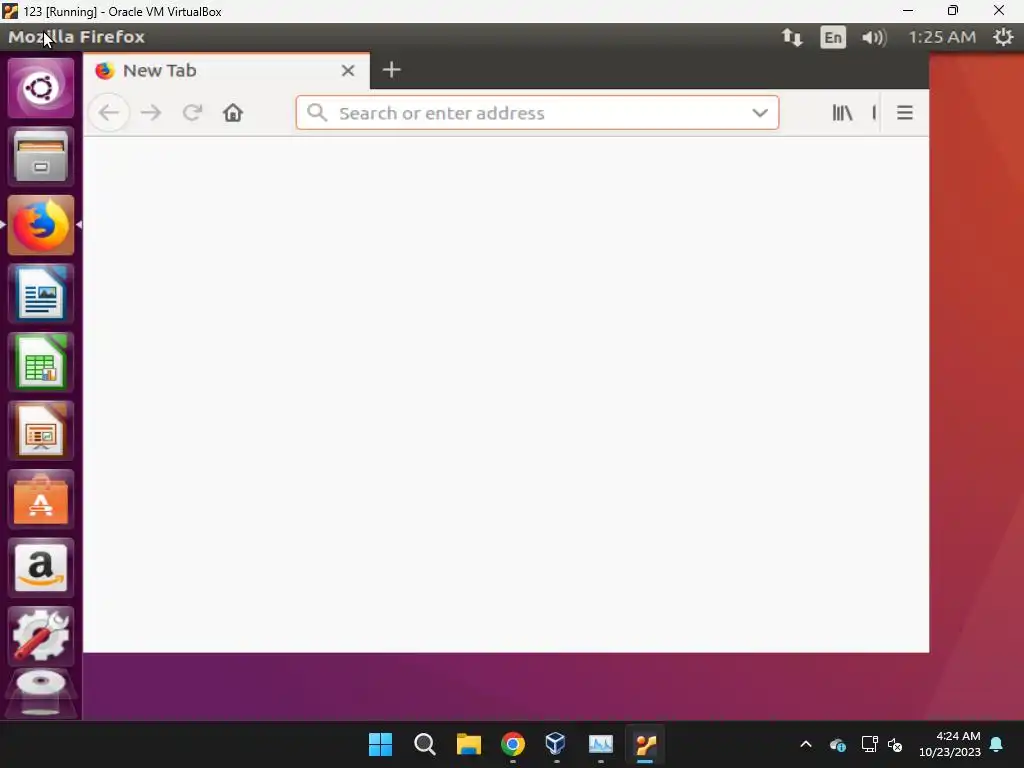Expand the hidden system tray icons chevron
The height and width of the screenshot is (768, 1024).
point(806,744)
